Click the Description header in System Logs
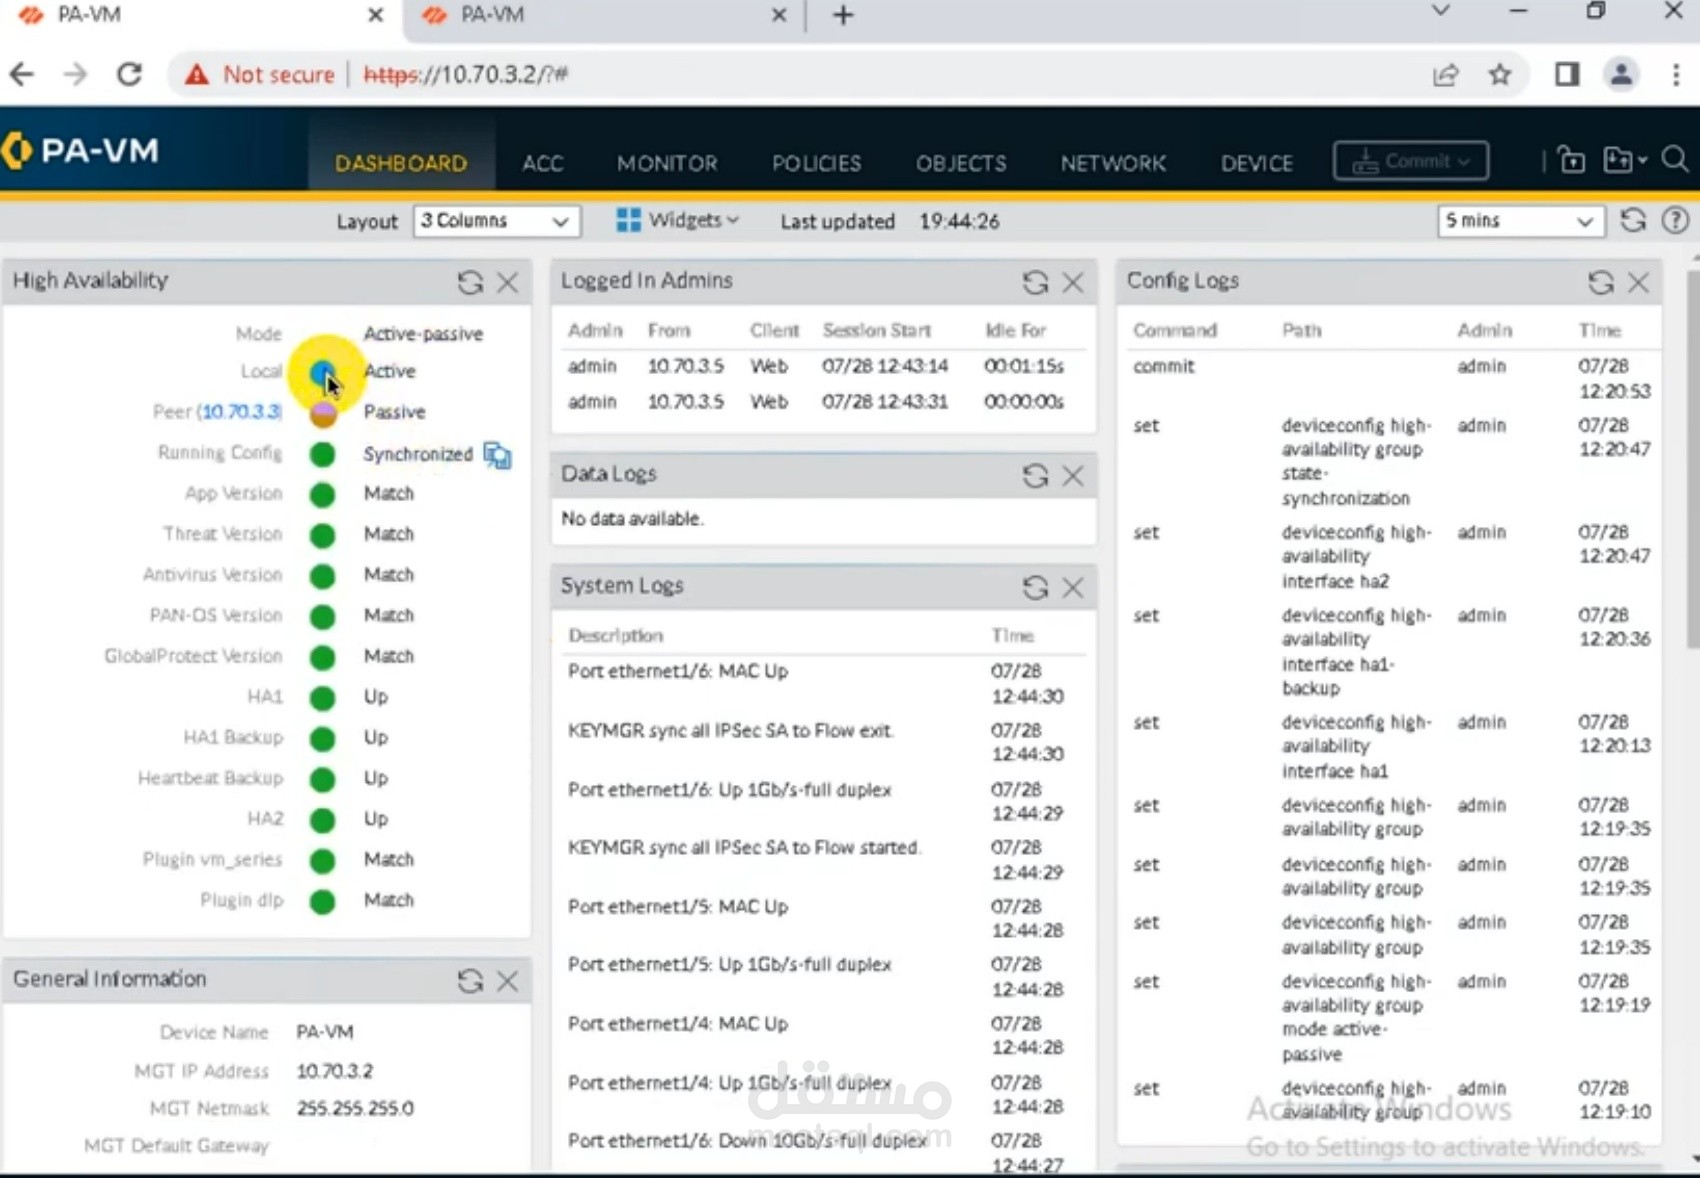Screen dimensions: 1700x1178 [x=615, y=635]
